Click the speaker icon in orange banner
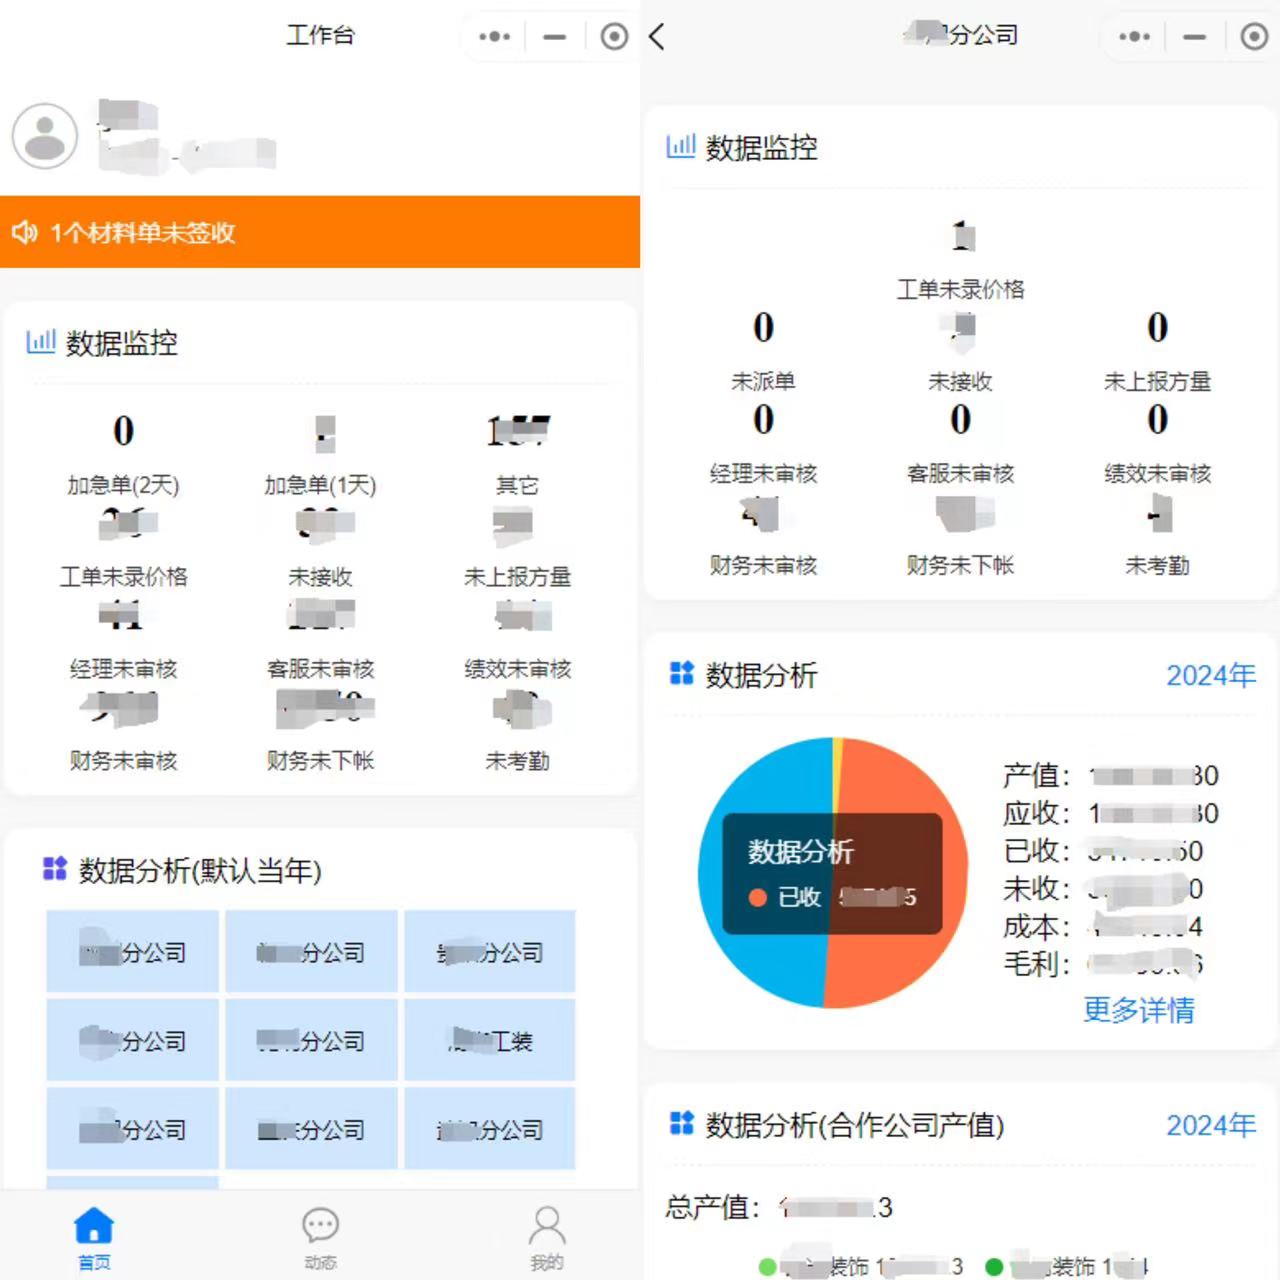The width and height of the screenshot is (1280, 1280). pos(24,233)
